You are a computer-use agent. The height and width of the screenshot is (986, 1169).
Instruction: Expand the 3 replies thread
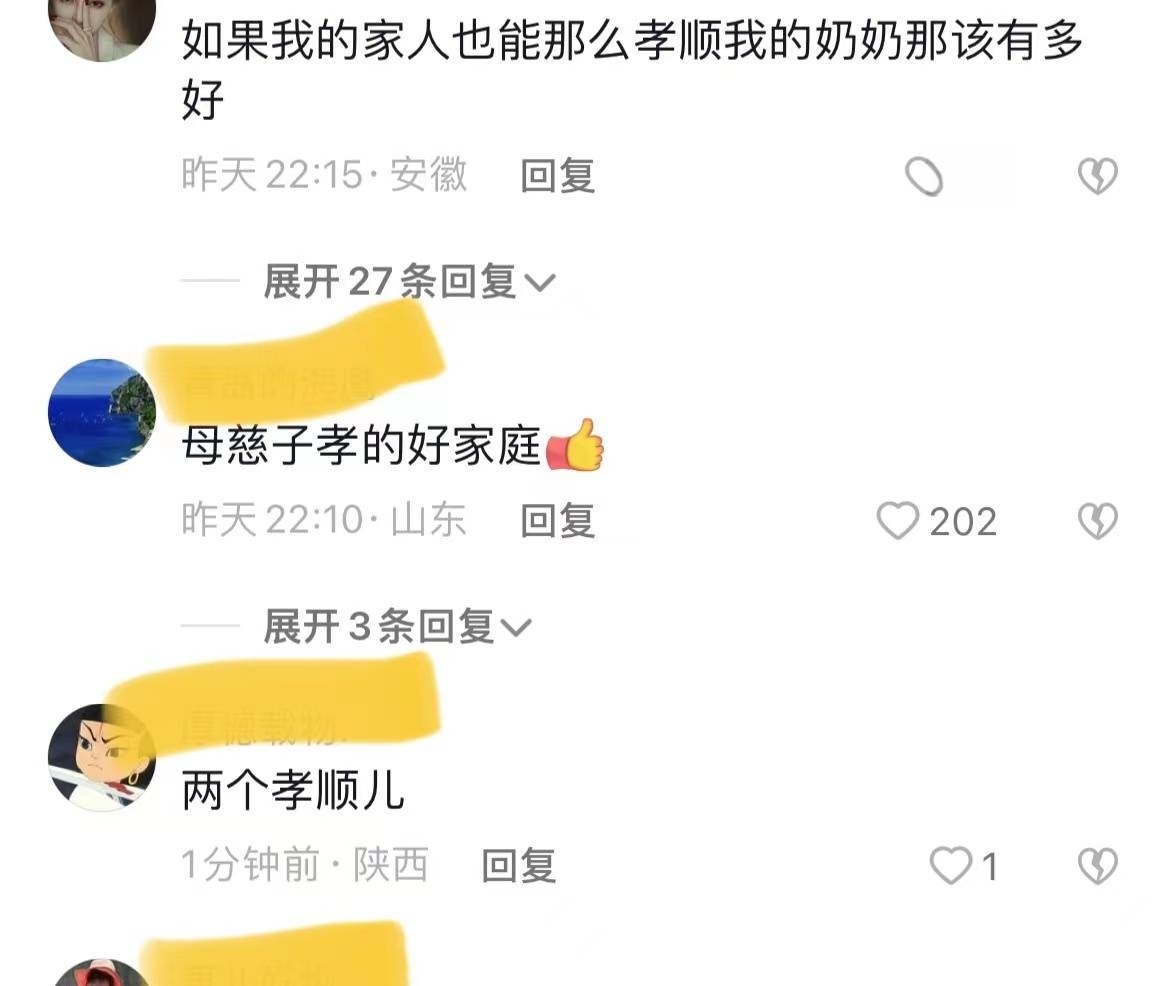tap(397, 626)
